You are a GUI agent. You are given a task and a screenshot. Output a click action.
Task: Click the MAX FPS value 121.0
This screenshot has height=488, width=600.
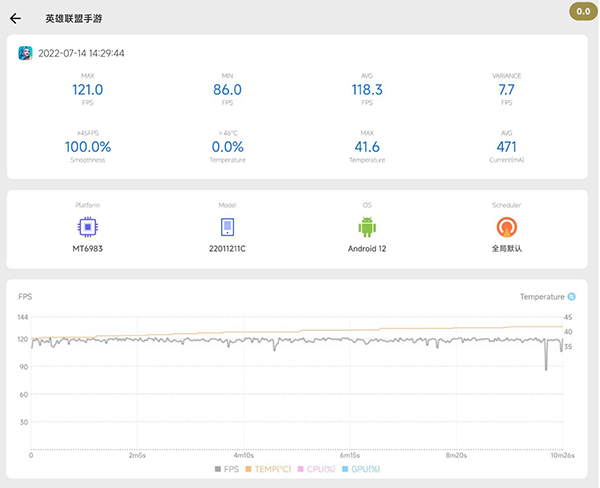[x=88, y=90]
